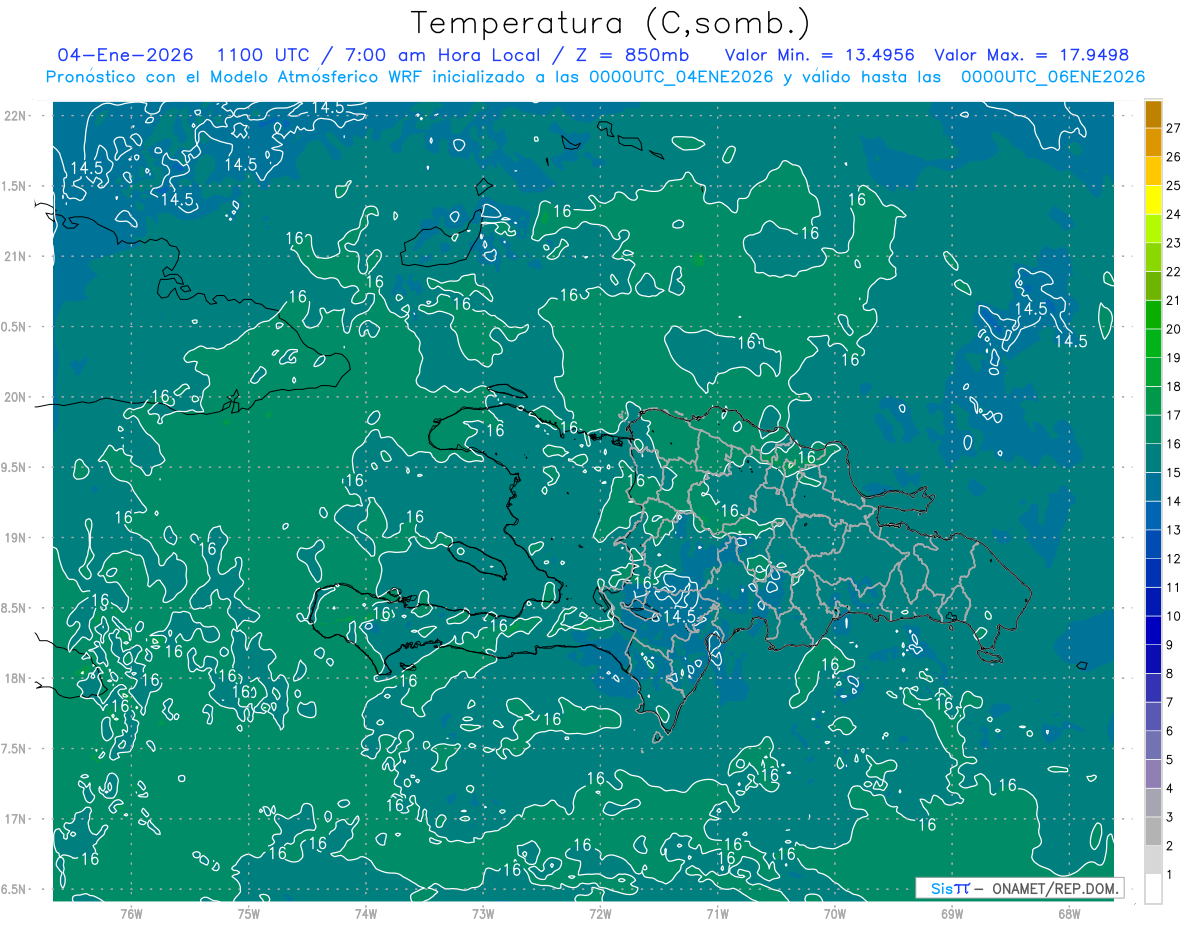Viewport: 1200px width, 927px height.
Task: Click the '71W' longitude axis label
Action: point(717,913)
